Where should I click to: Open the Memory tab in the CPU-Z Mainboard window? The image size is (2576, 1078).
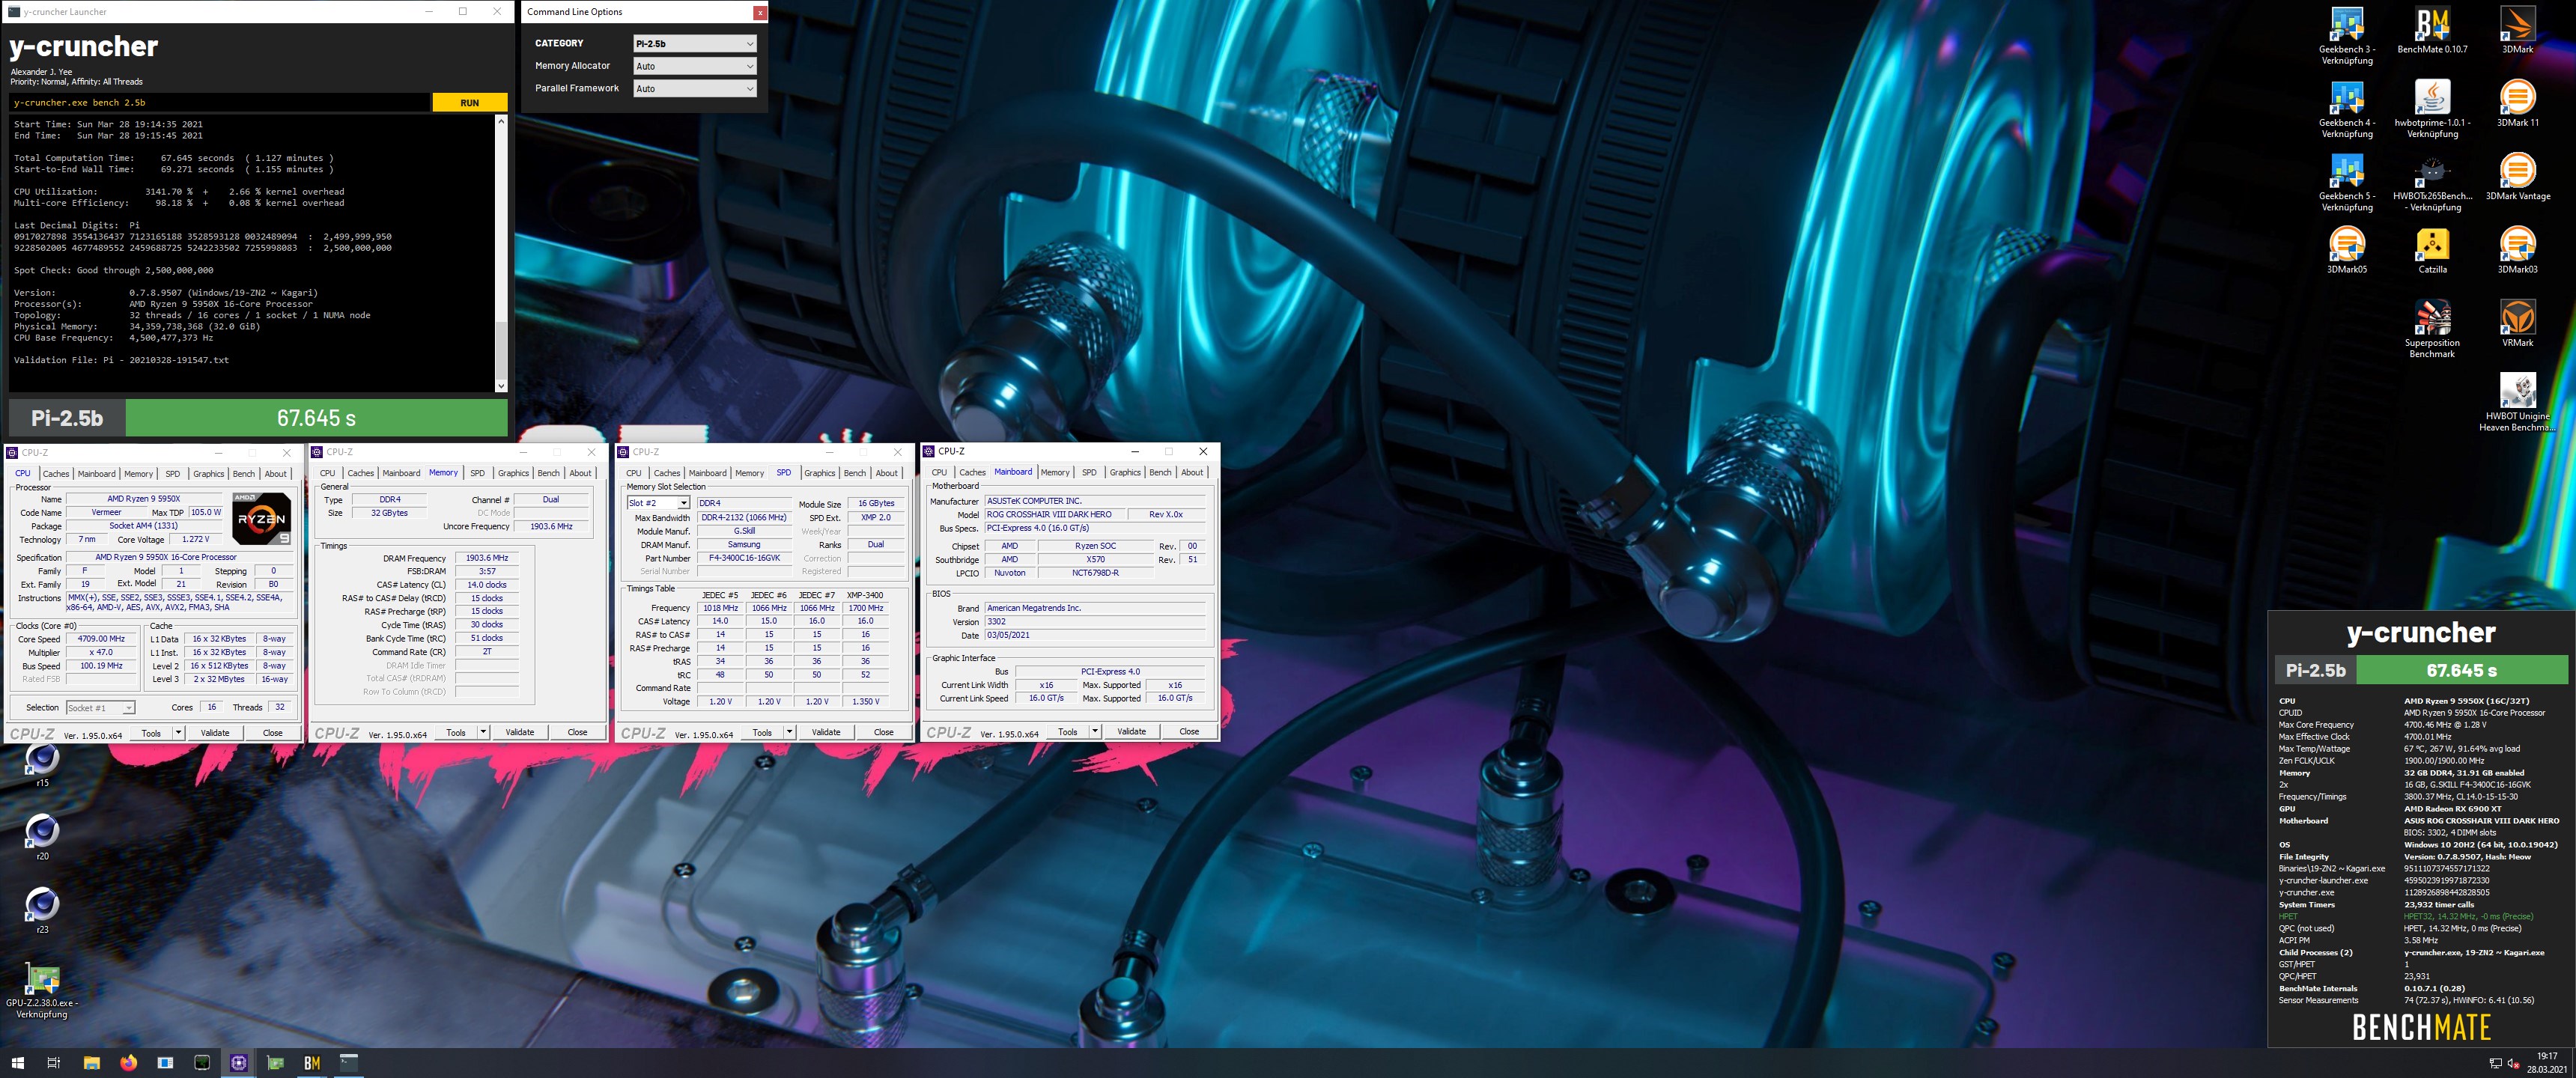pyautogui.click(x=1055, y=473)
